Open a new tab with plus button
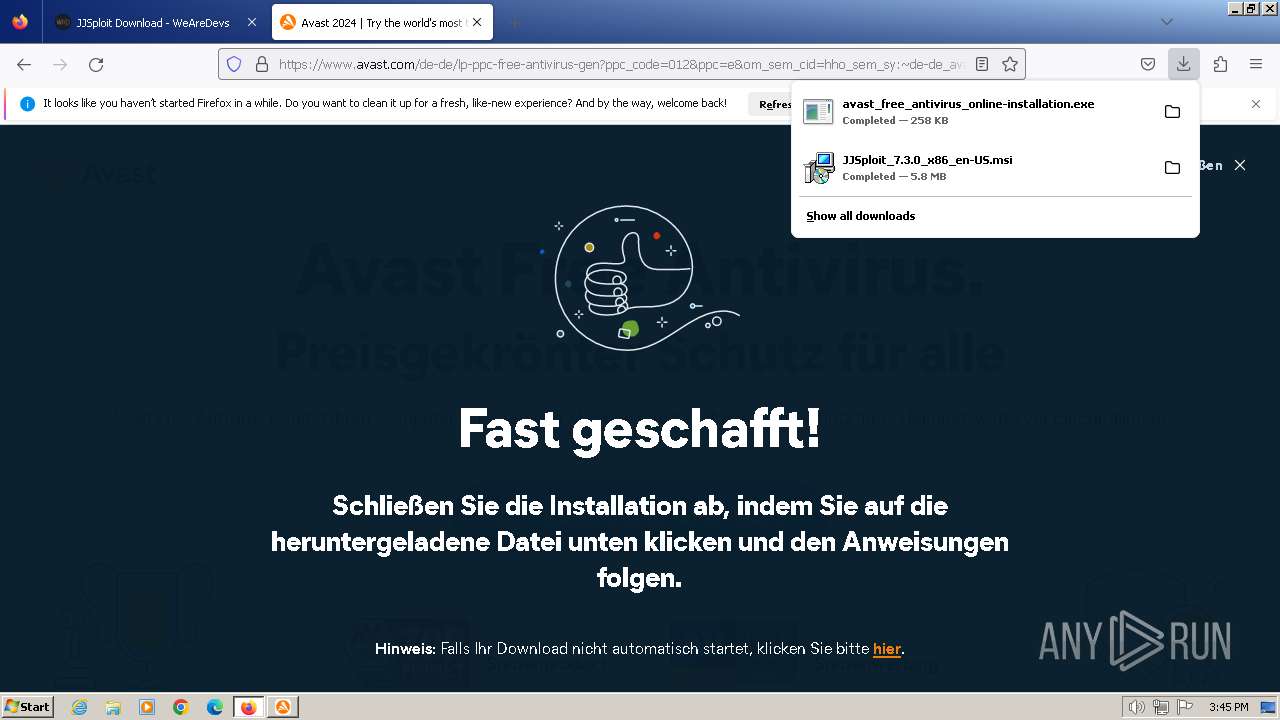1280x720 pixels. point(514,22)
